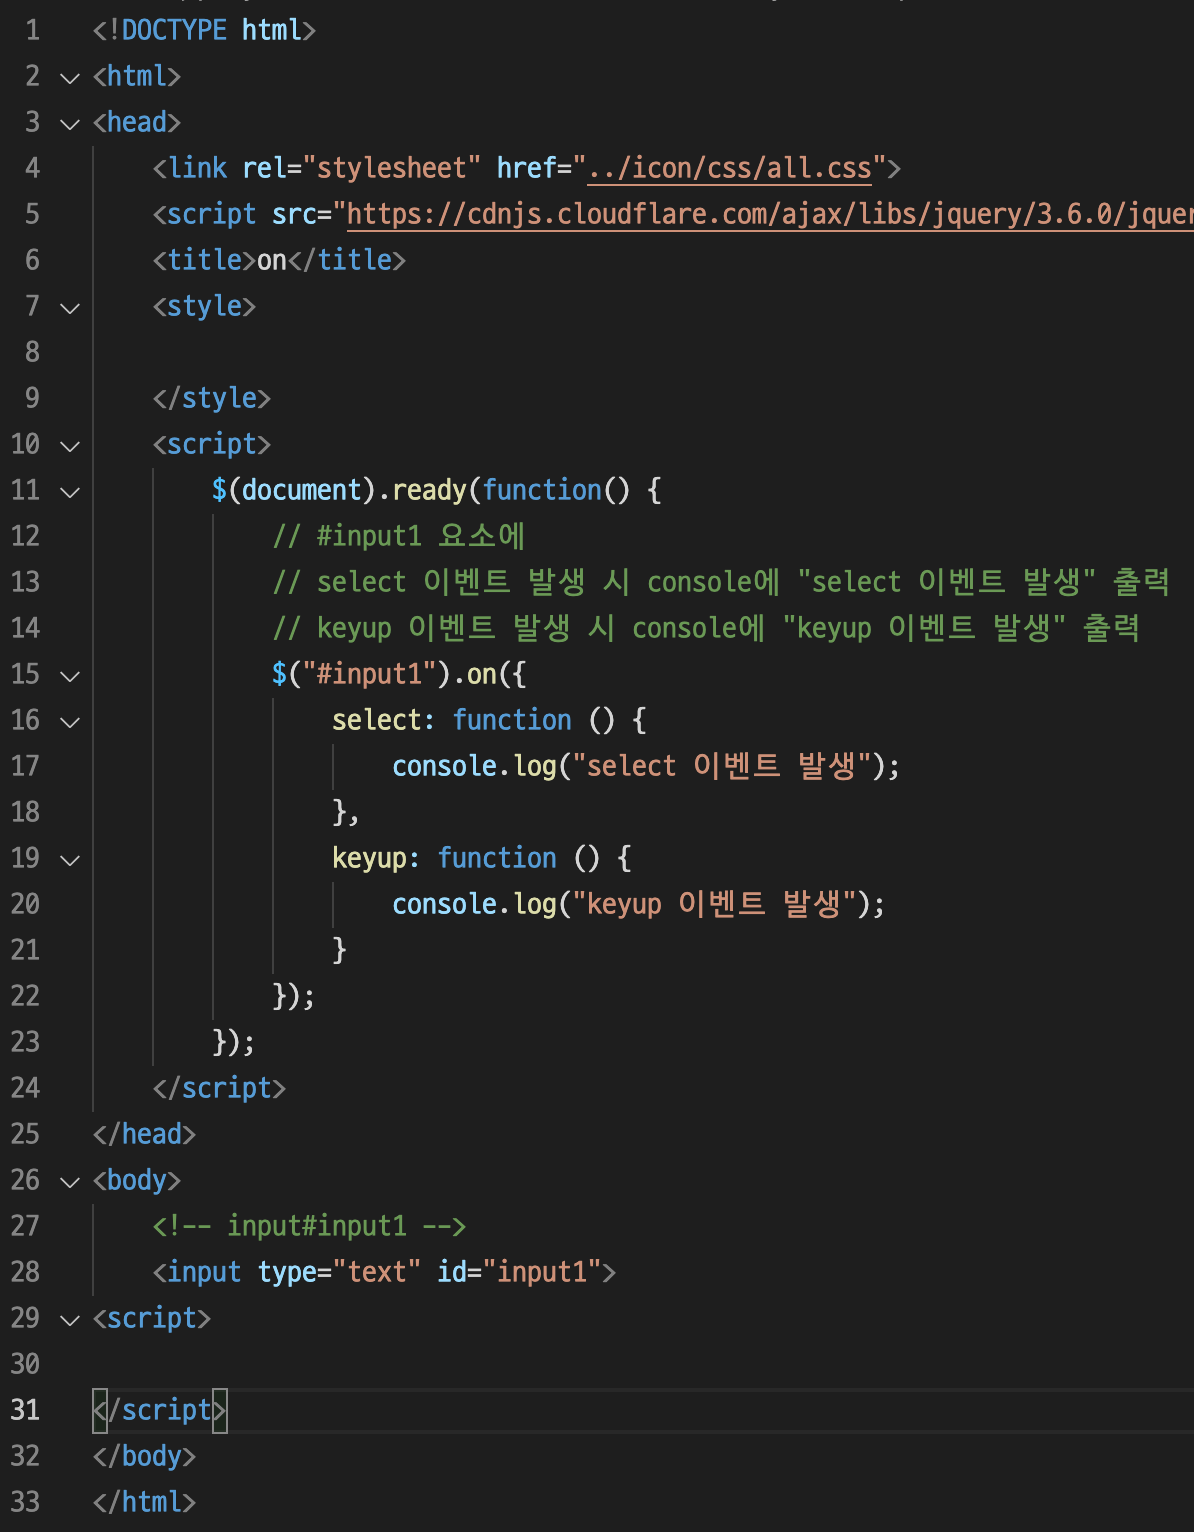Collapse the bottom script fold on line 29
The width and height of the screenshot is (1194, 1532).
coord(70,1319)
